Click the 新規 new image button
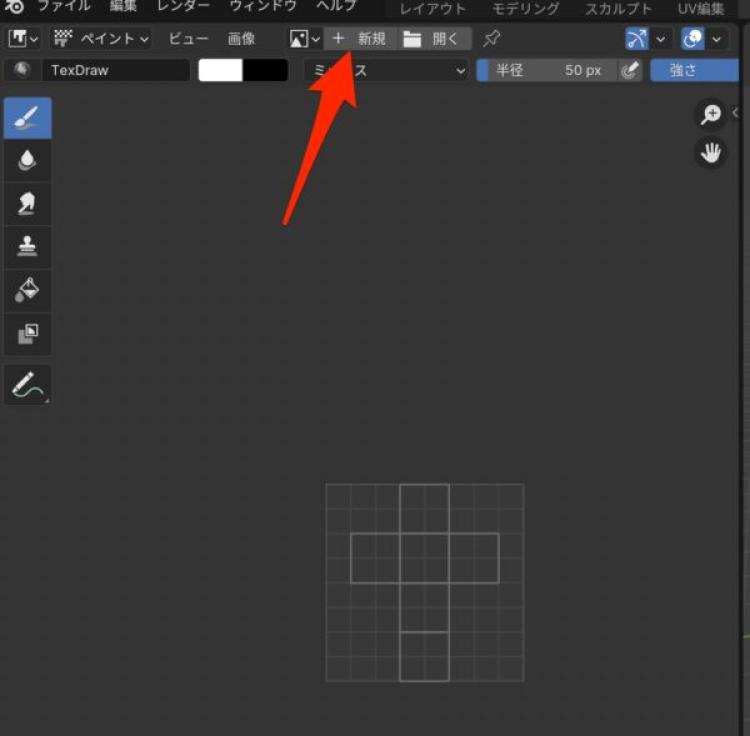The height and width of the screenshot is (736, 750). click(360, 39)
